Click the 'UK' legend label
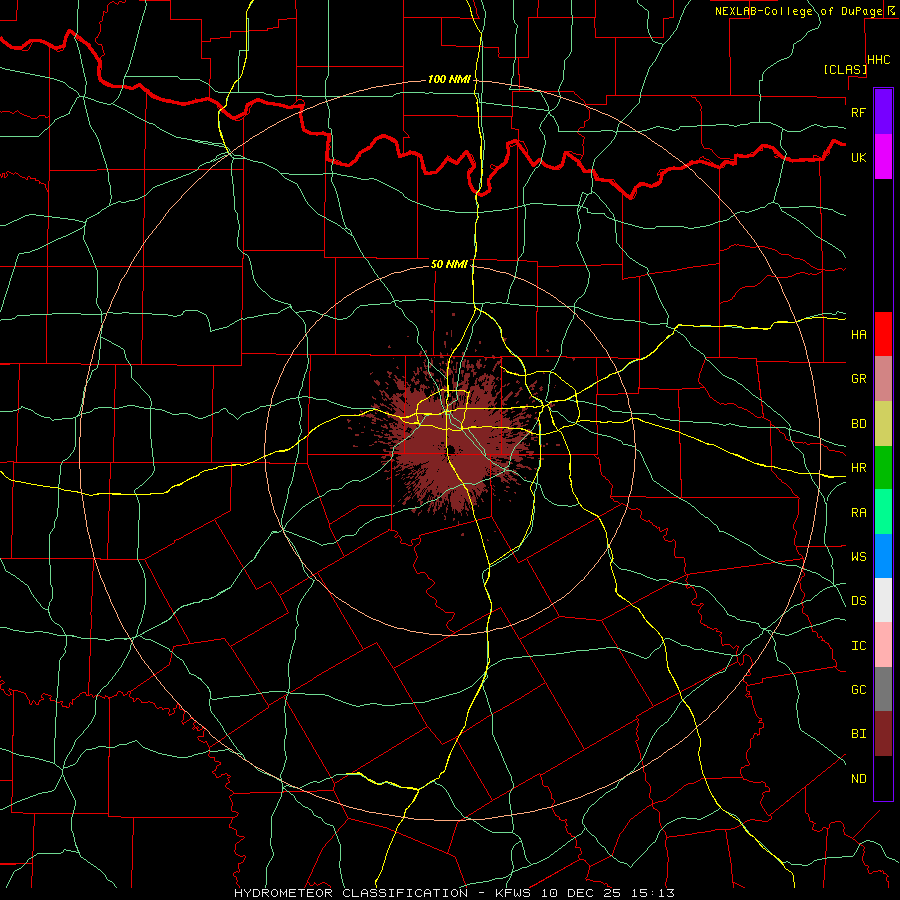Image resolution: width=900 pixels, height=900 pixels. point(858,157)
